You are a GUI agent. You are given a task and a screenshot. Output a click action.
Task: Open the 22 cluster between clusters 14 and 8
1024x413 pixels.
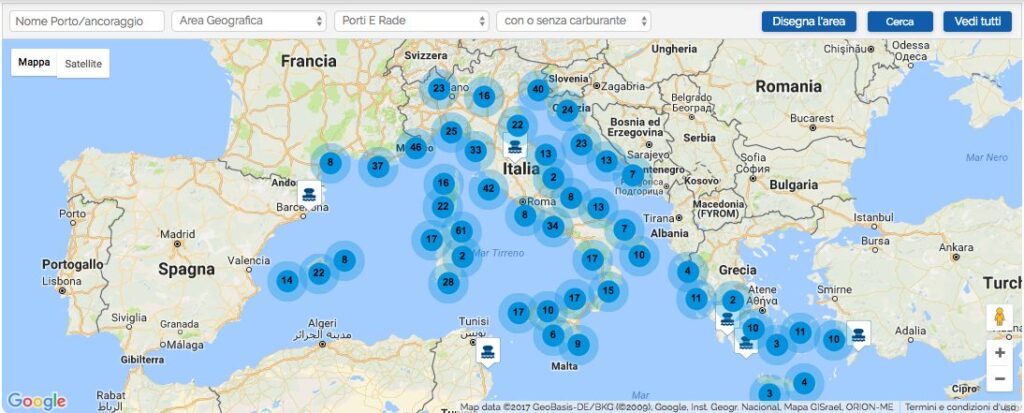pyautogui.click(x=318, y=273)
